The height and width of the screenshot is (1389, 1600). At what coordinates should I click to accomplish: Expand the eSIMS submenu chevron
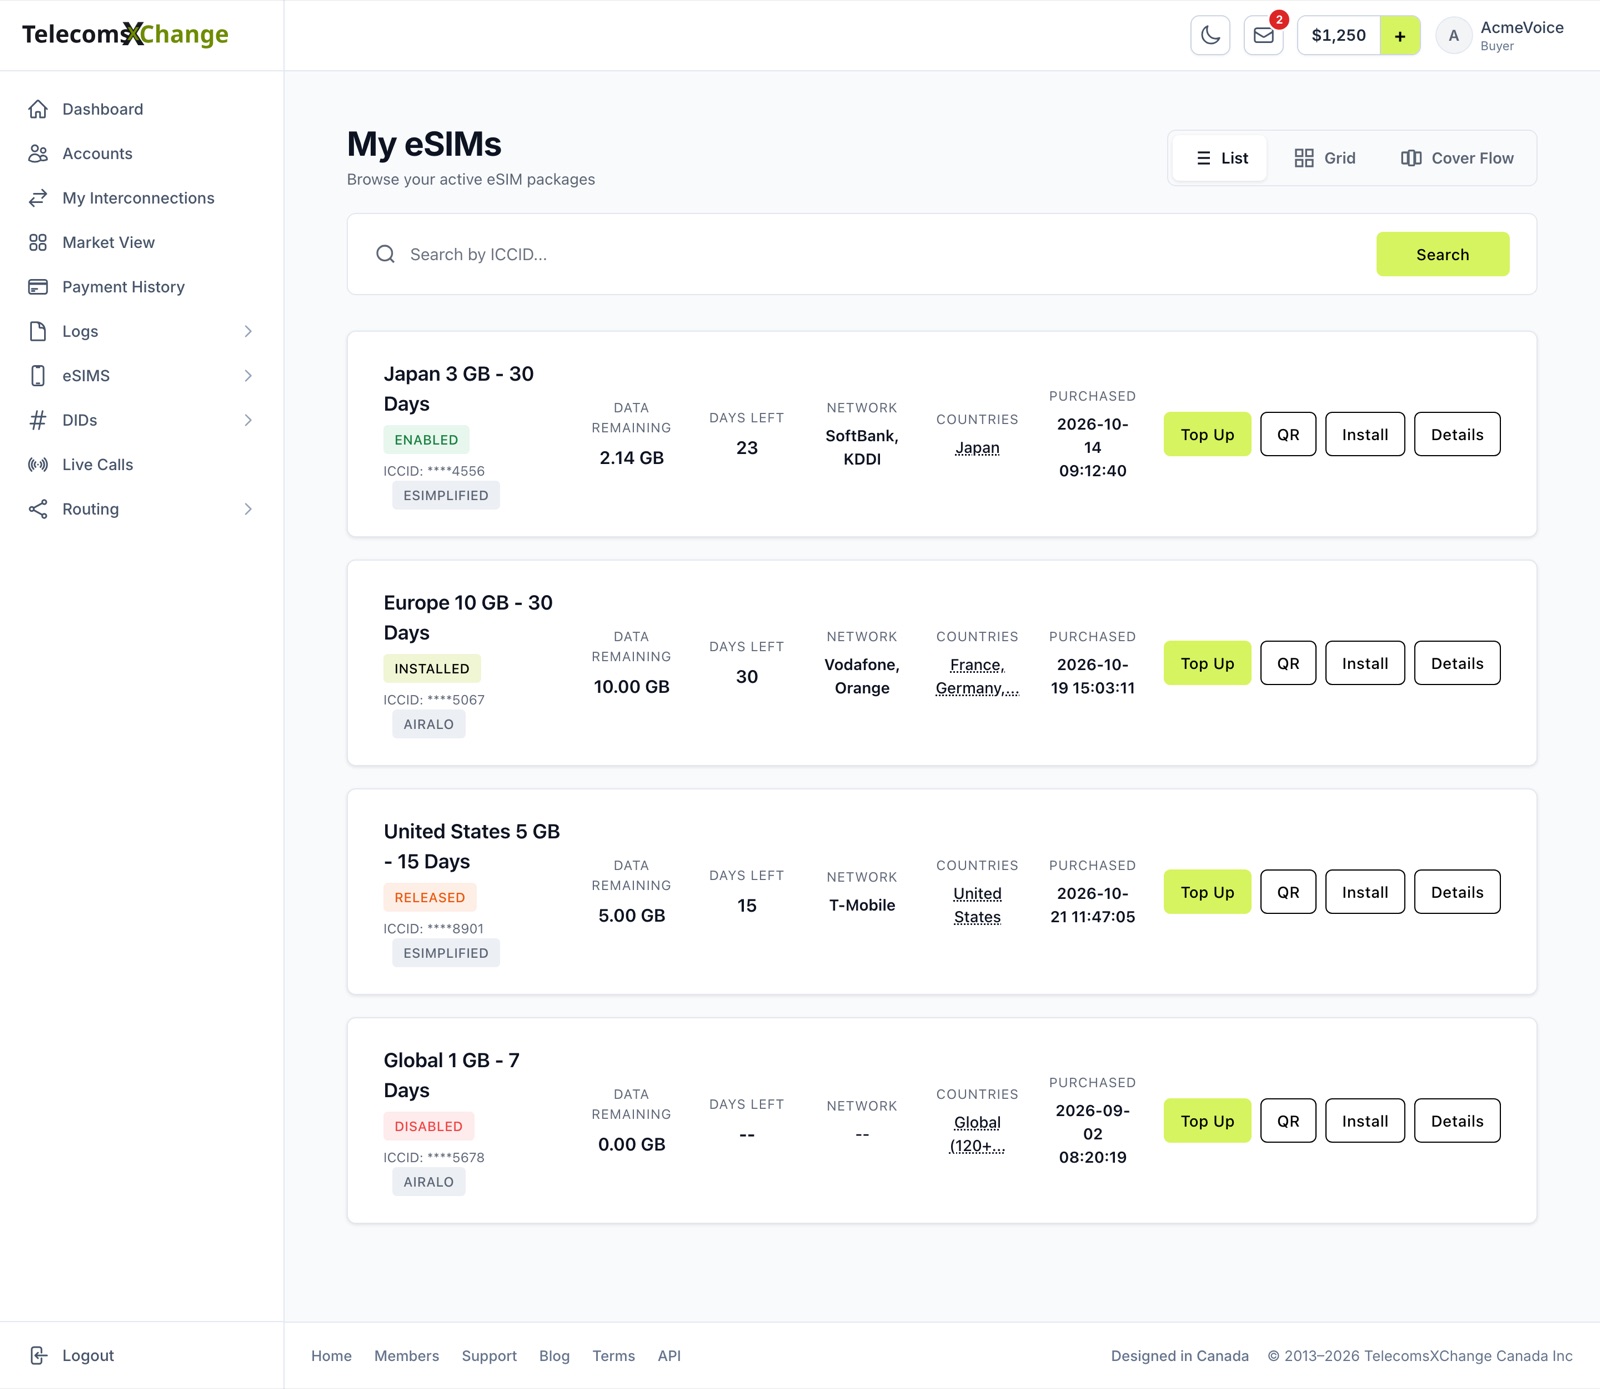click(248, 376)
